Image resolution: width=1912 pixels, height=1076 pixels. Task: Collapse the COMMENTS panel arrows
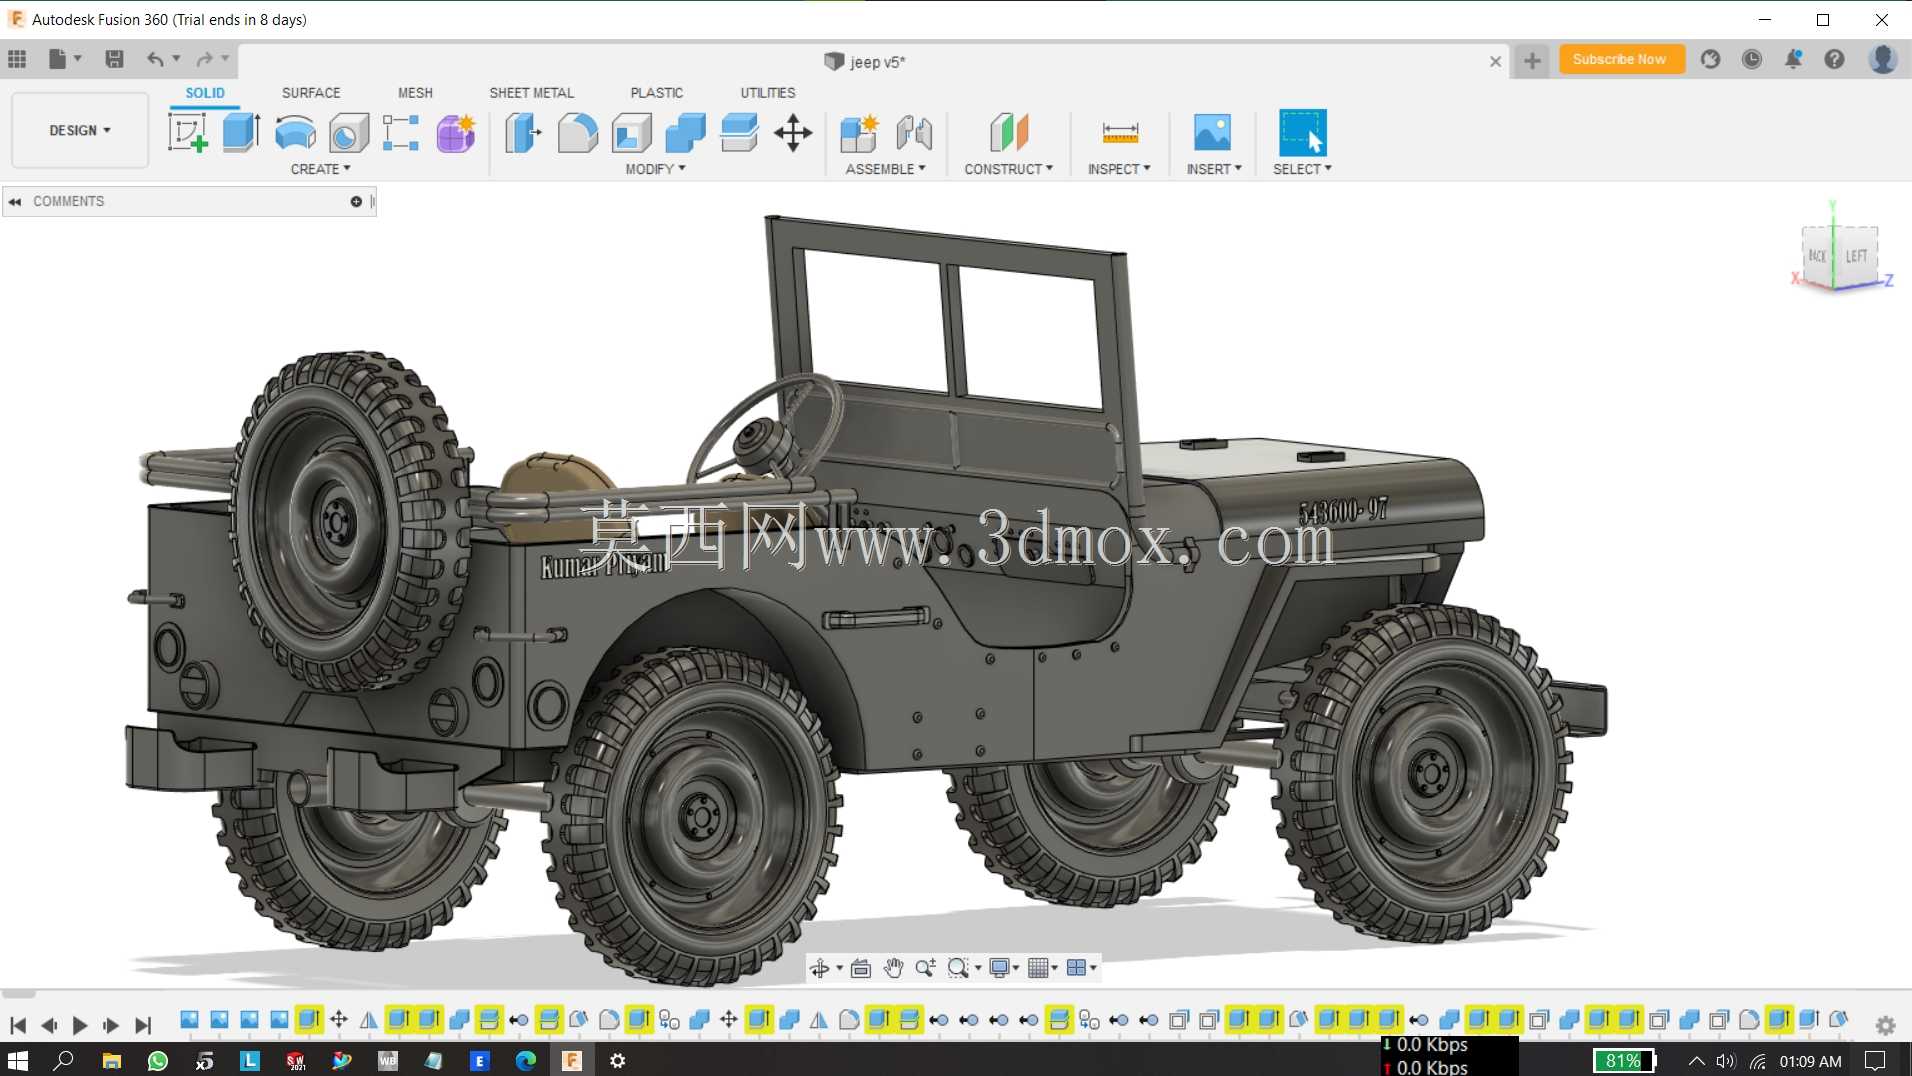point(15,201)
